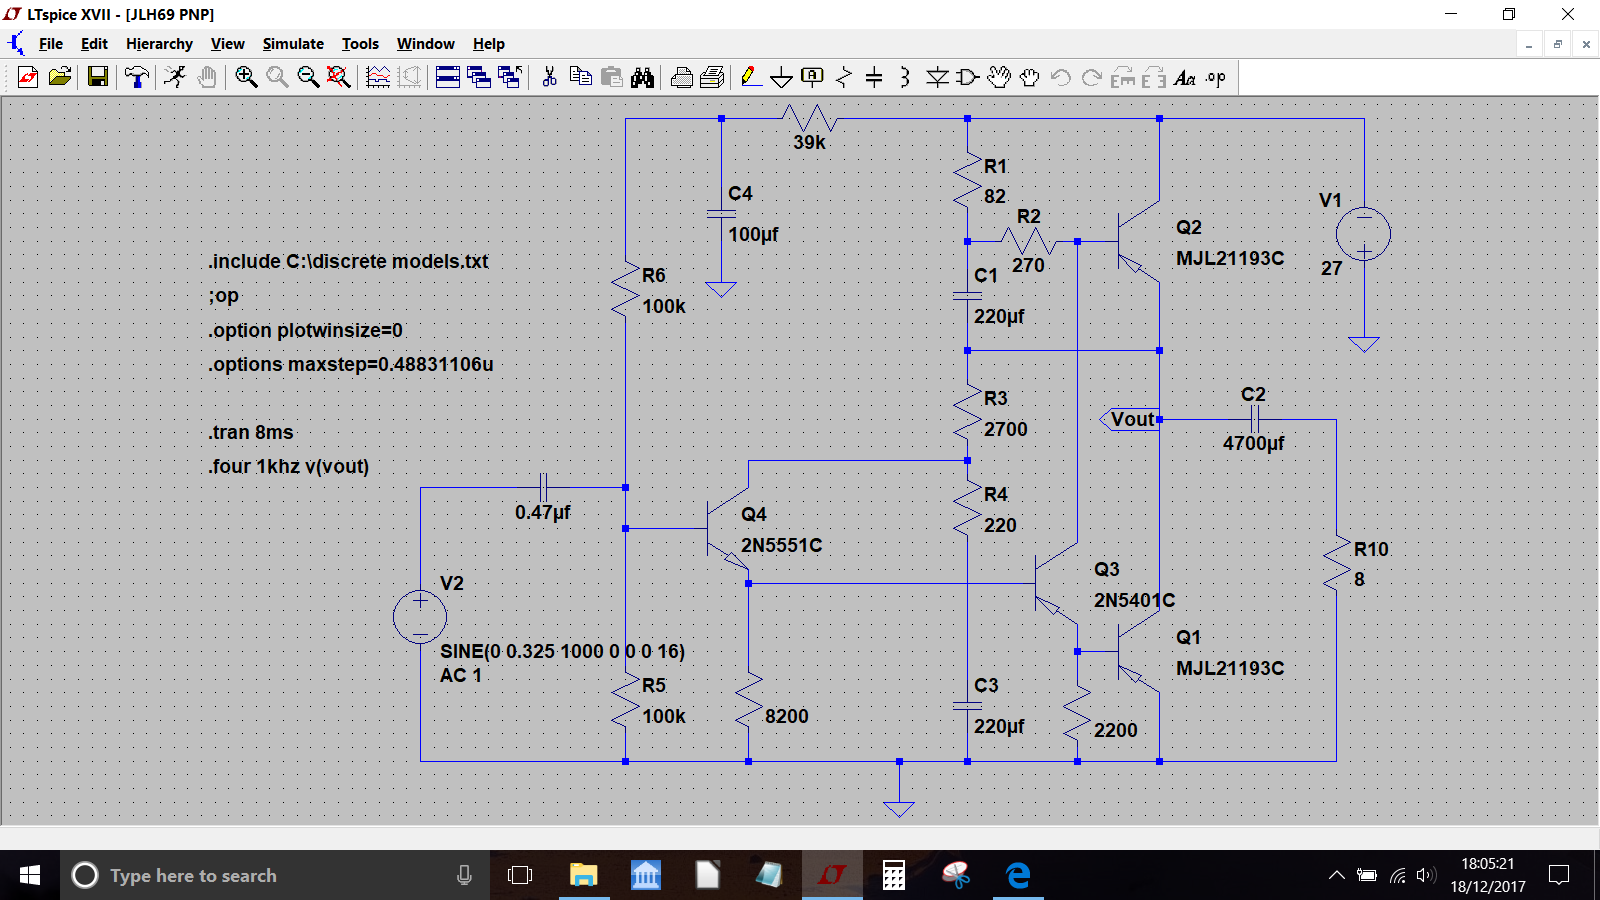
Task: Click the autorange plot icon
Action: coord(378,77)
